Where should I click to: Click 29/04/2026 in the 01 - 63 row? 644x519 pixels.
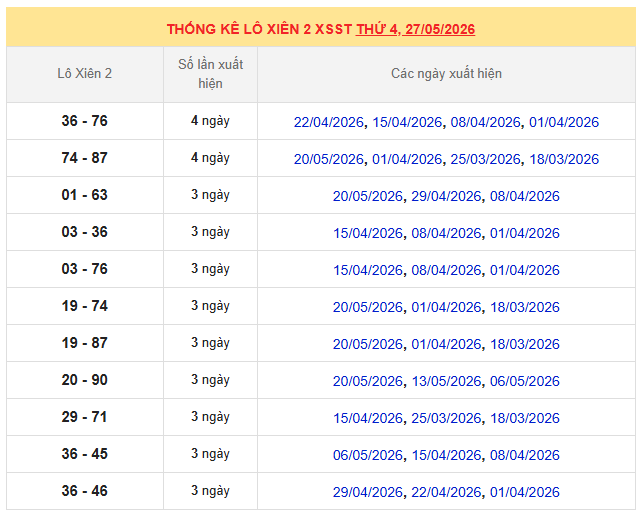446,196
